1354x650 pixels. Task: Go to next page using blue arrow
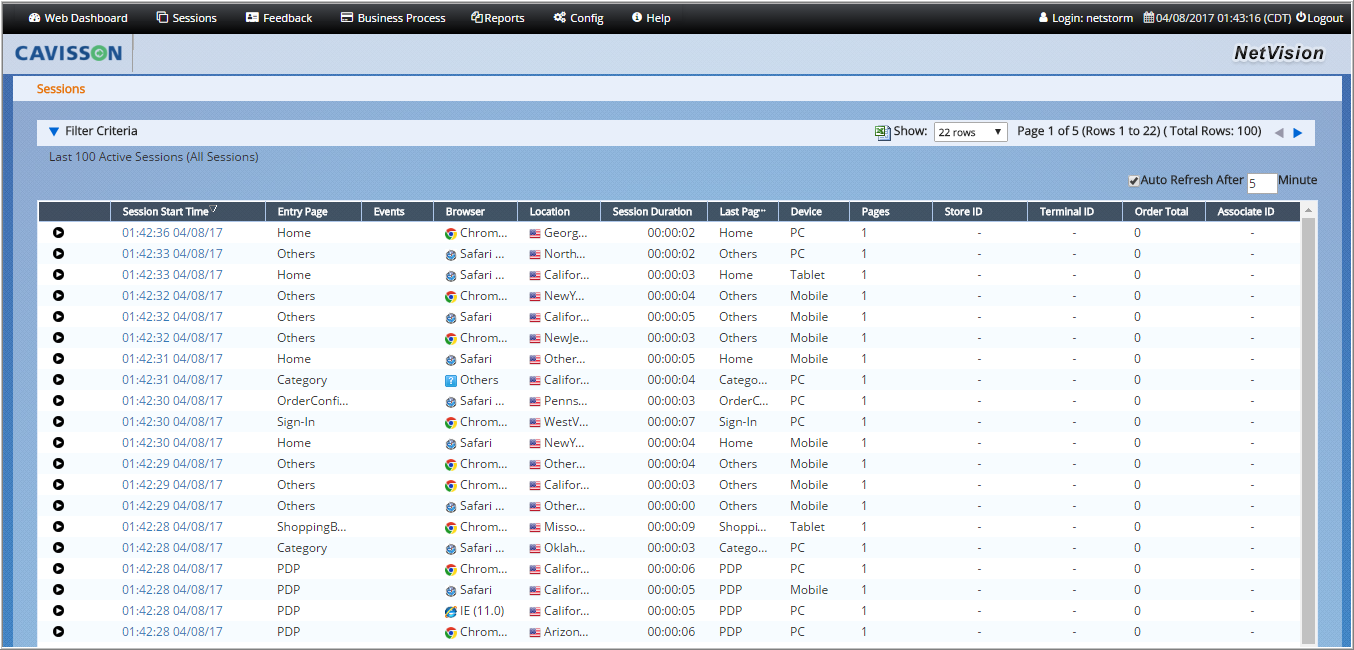(1298, 133)
